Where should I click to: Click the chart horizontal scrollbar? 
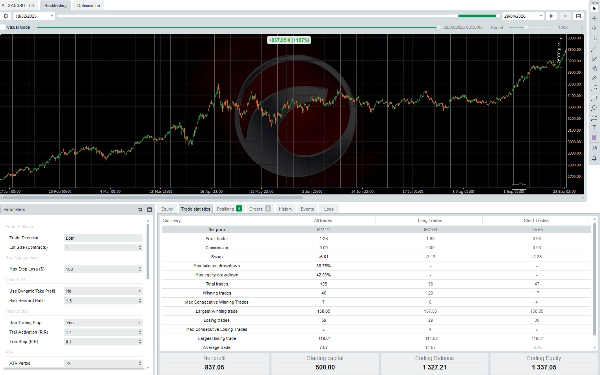[152, 198]
